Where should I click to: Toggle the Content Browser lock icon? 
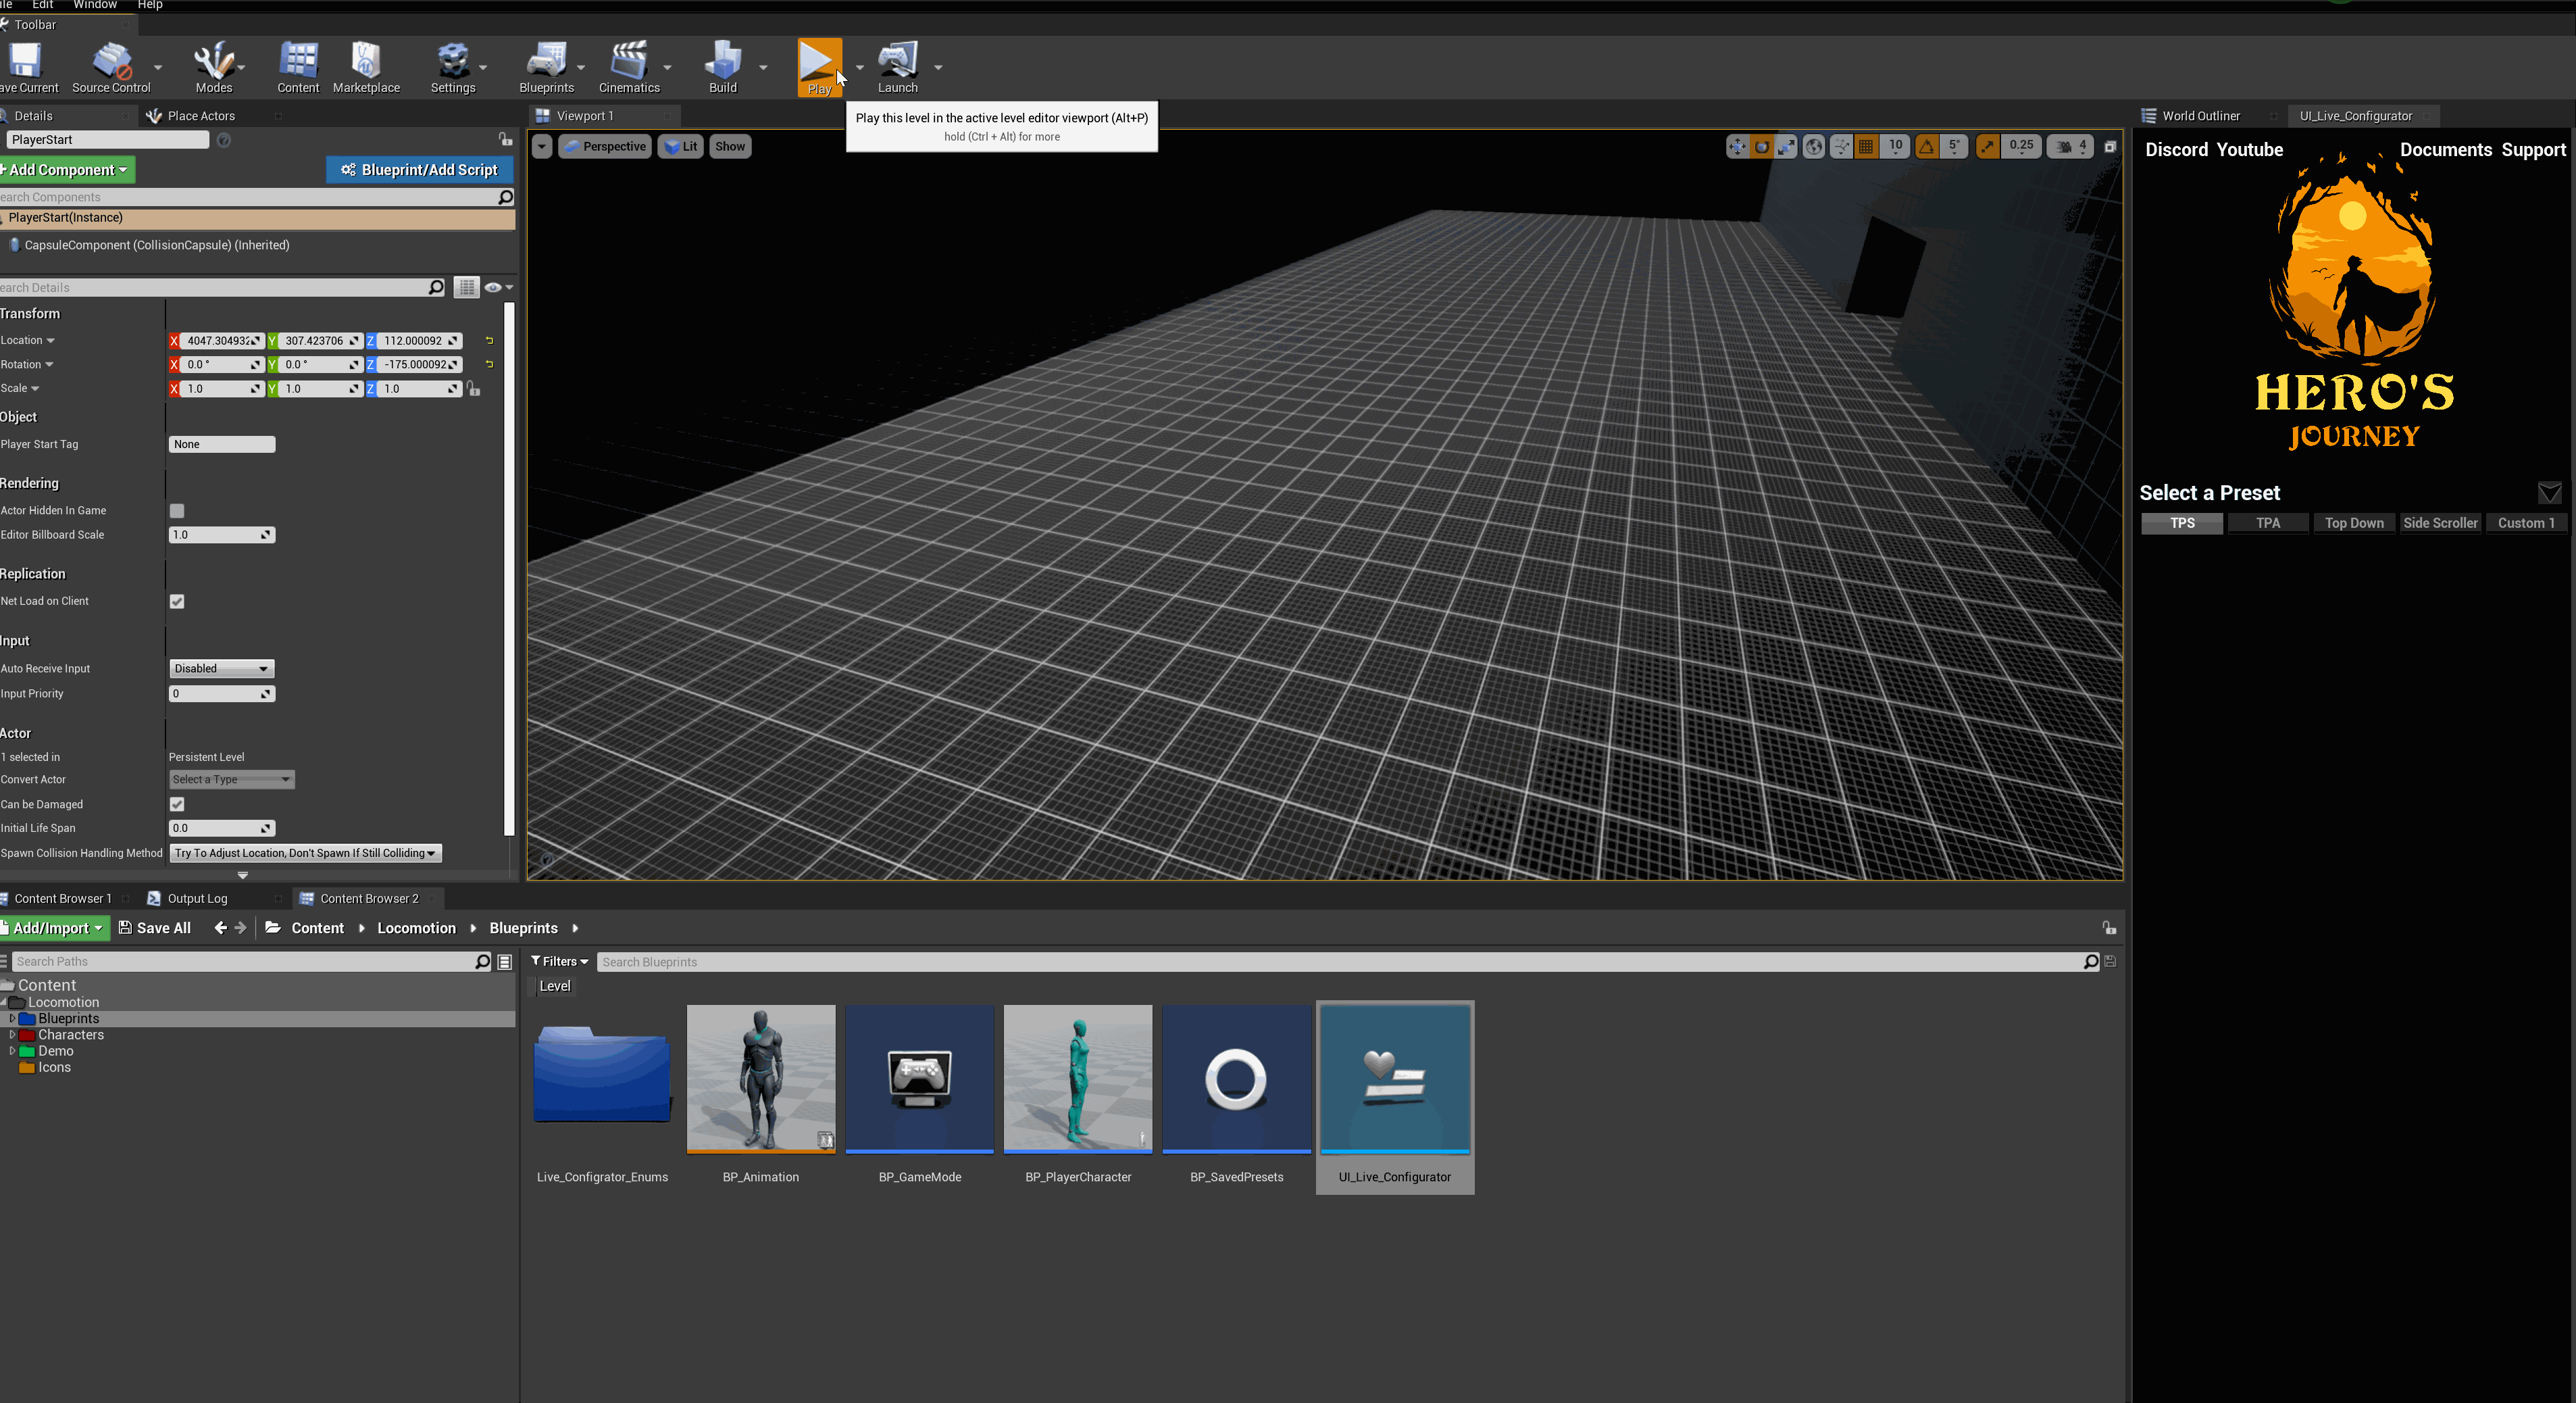click(2109, 928)
